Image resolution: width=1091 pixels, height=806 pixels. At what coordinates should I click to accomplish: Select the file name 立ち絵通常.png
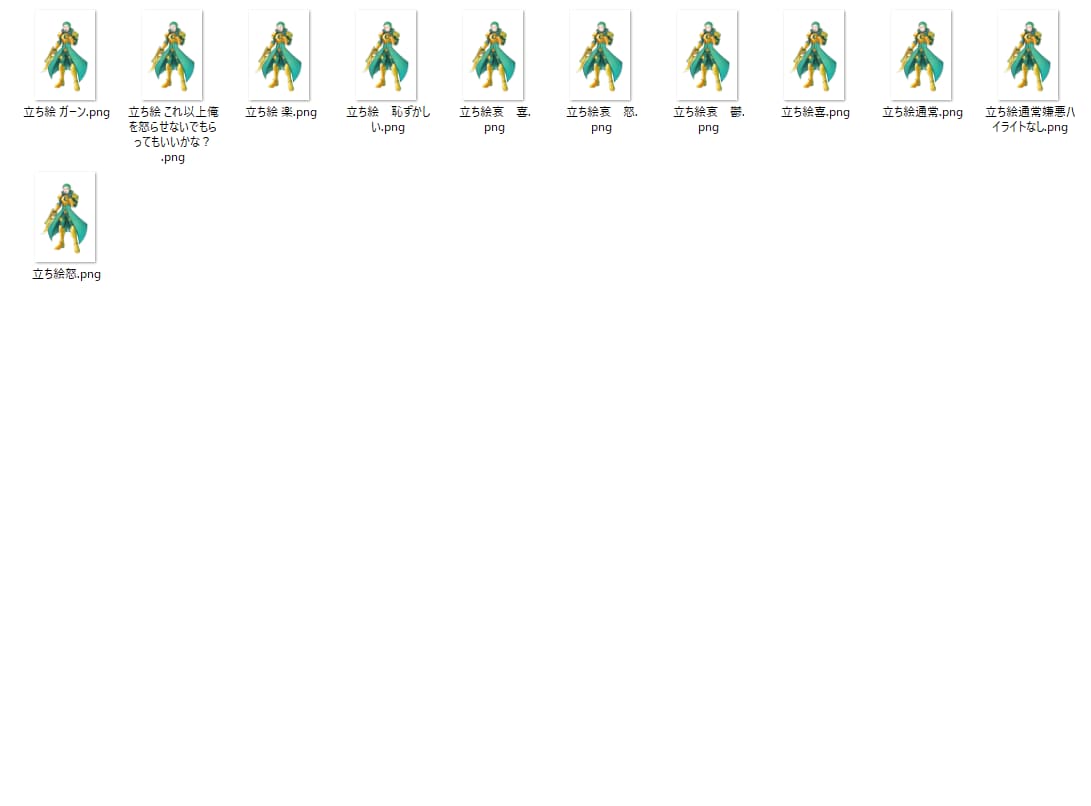(x=923, y=112)
